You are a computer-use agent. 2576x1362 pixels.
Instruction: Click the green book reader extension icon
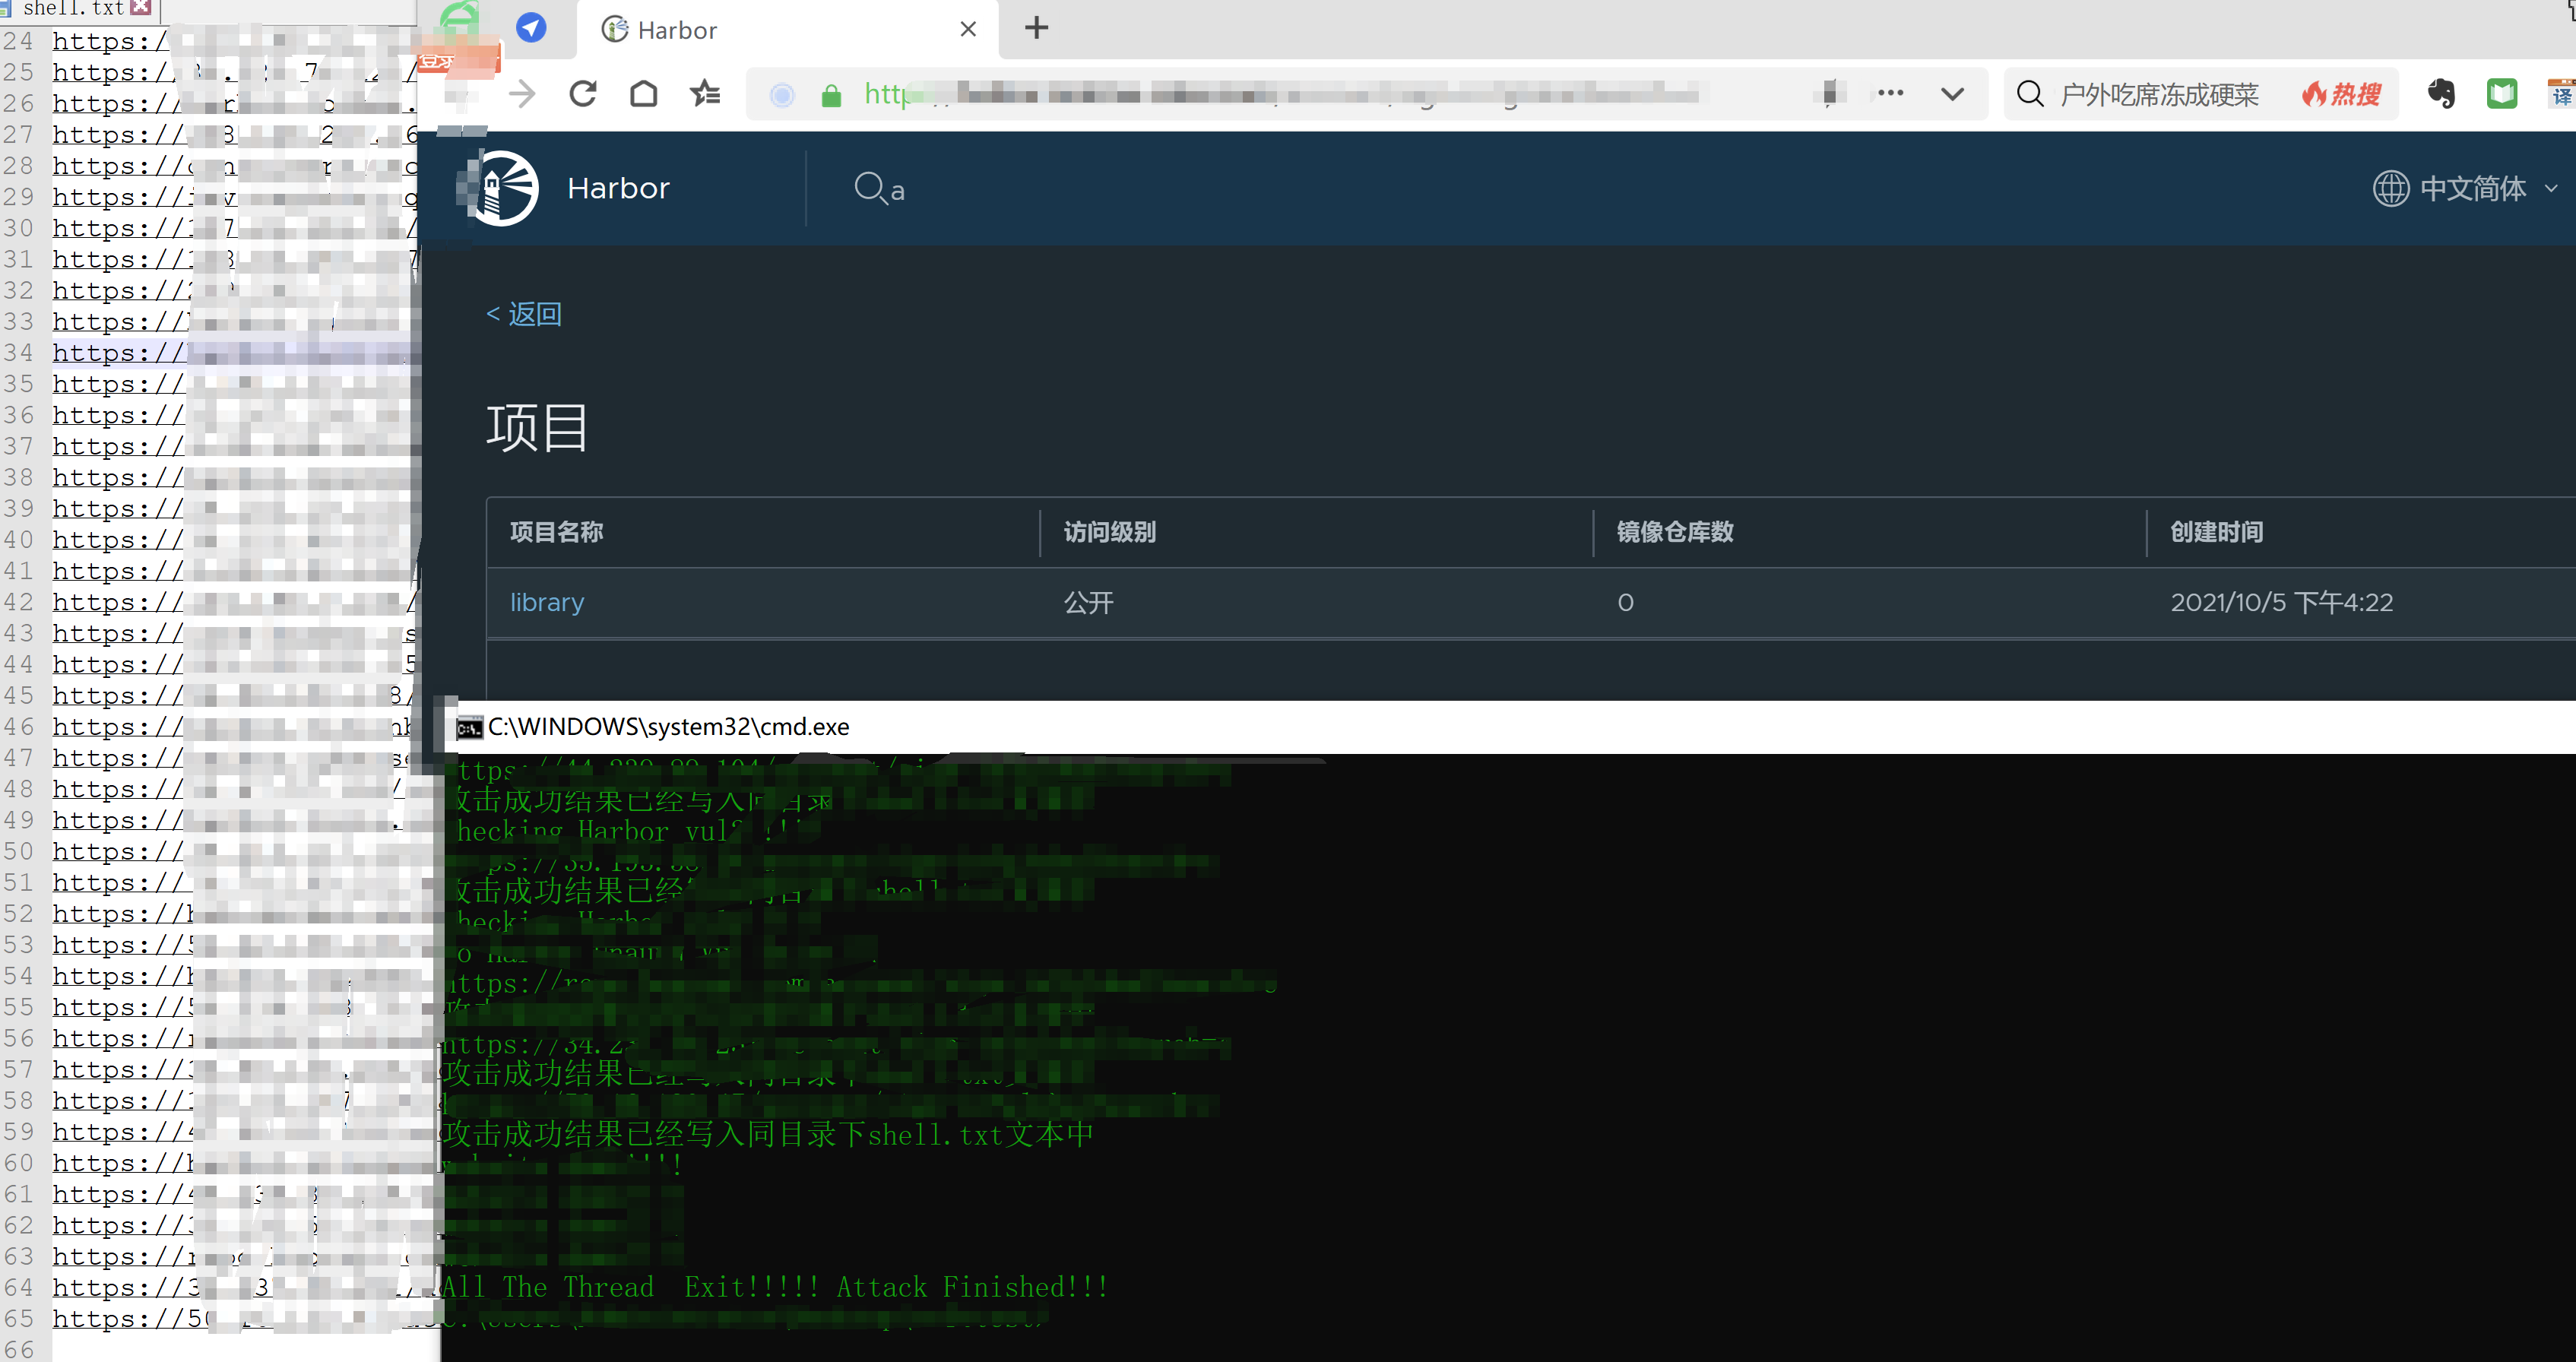click(x=2501, y=94)
